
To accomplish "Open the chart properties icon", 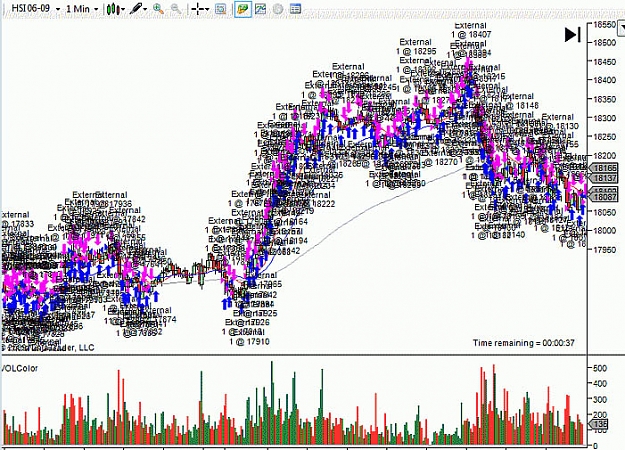I will [295, 9].
